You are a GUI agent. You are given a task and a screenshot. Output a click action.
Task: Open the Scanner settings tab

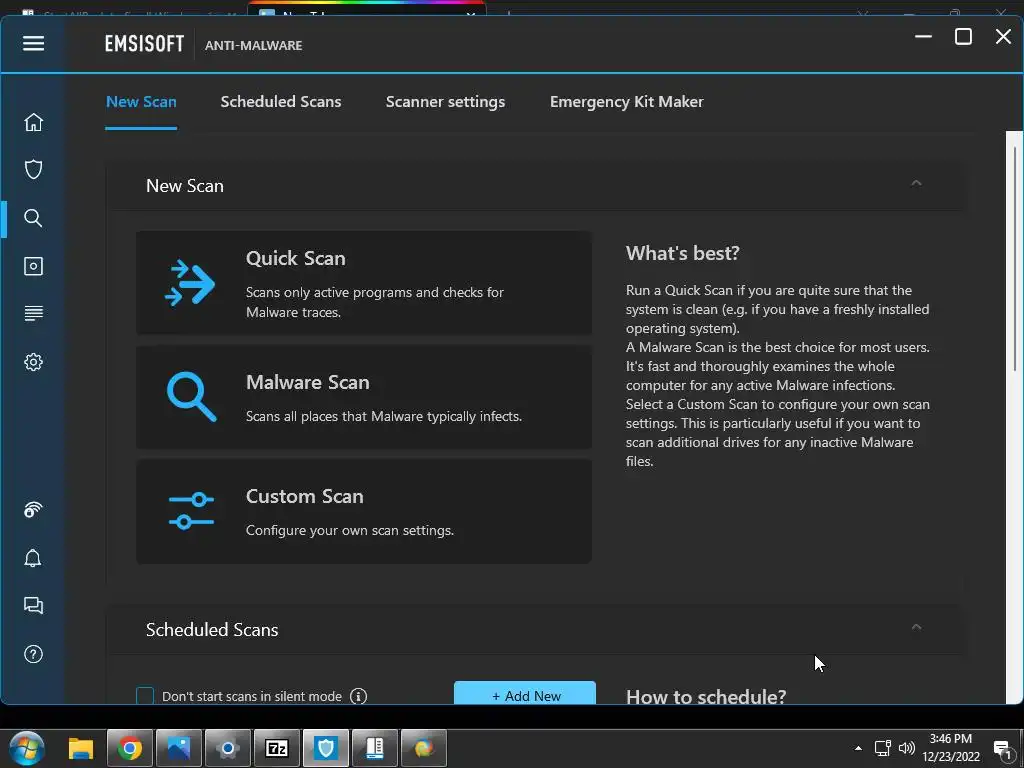pos(445,102)
